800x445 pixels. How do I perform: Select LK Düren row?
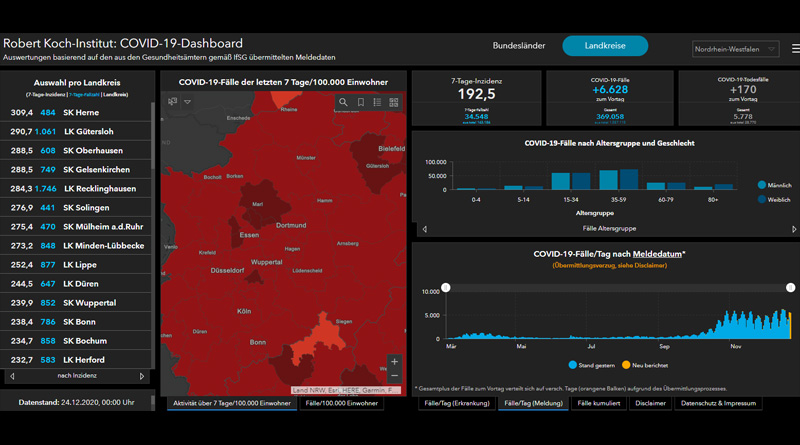click(x=76, y=284)
